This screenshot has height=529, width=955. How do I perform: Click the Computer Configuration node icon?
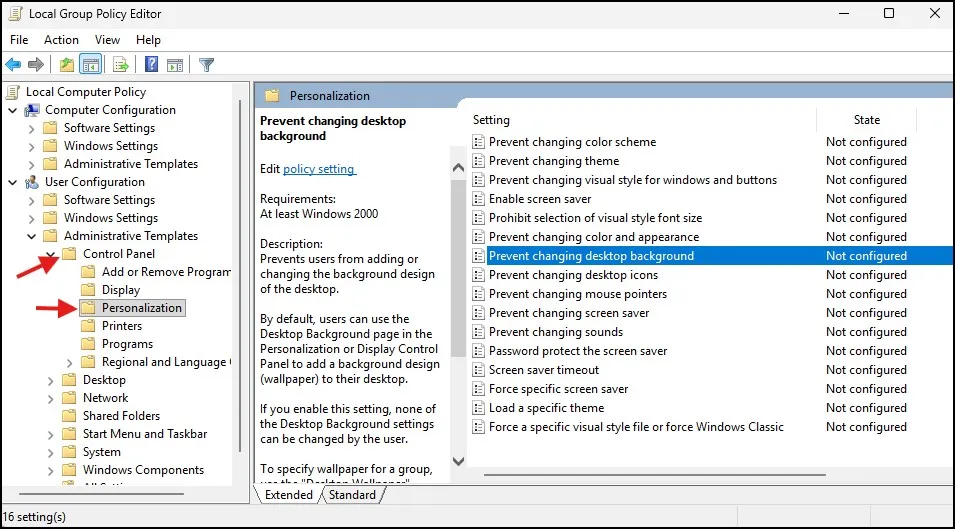(x=32, y=110)
